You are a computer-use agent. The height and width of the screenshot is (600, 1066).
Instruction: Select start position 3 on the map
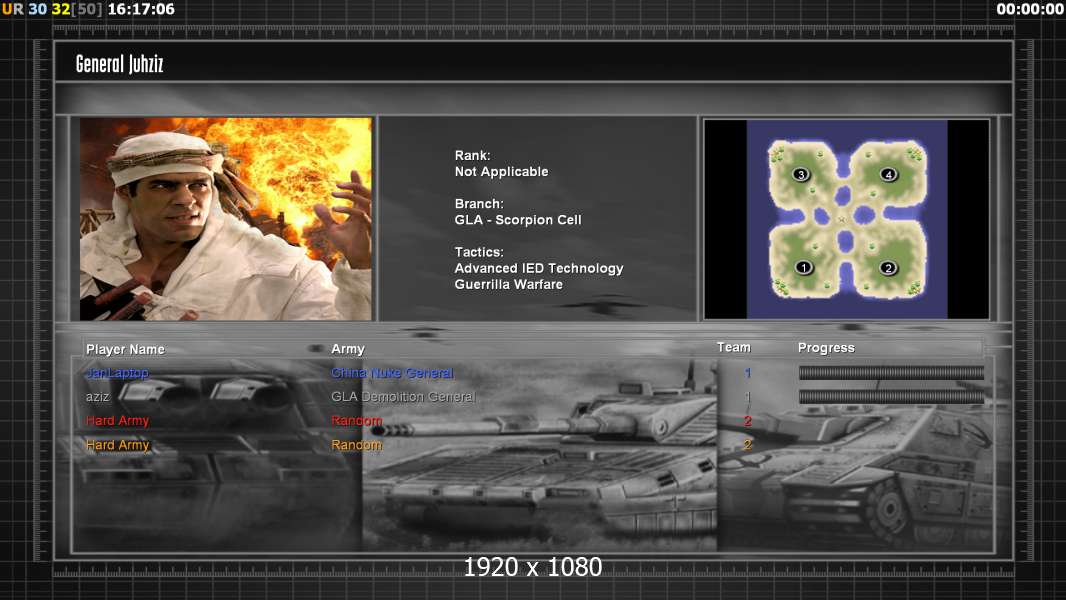click(801, 175)
